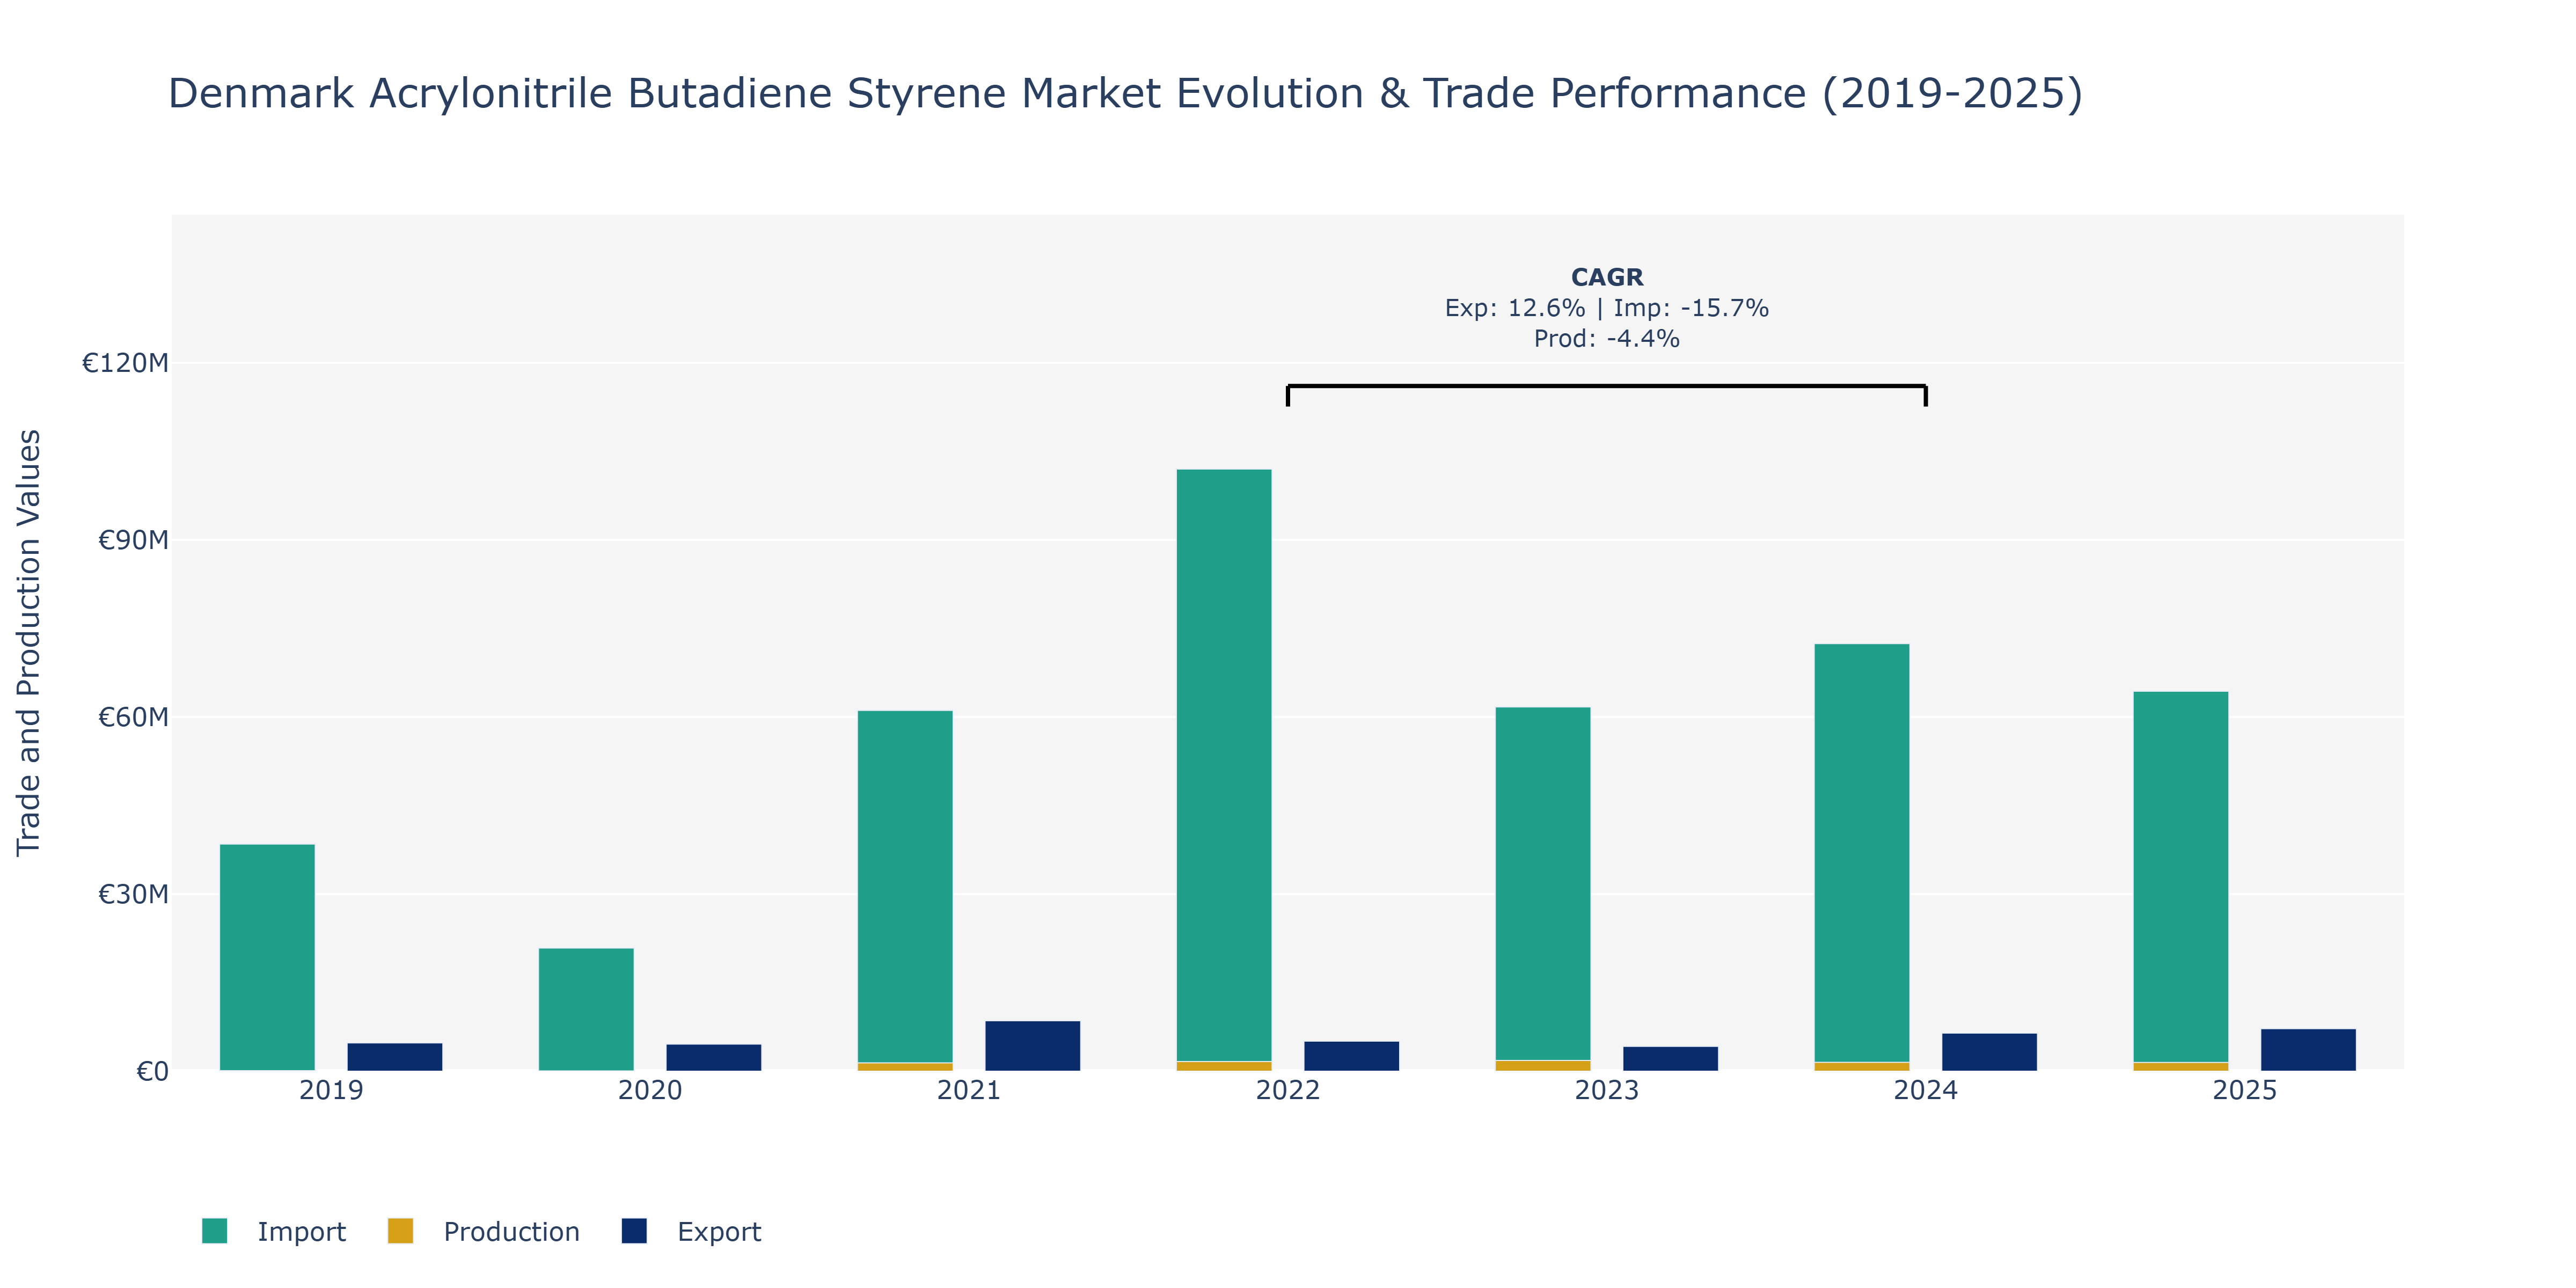Screen dimensions: 2576x1288
Task: Click the €0 y-axis tick label
Action: 152,1072
